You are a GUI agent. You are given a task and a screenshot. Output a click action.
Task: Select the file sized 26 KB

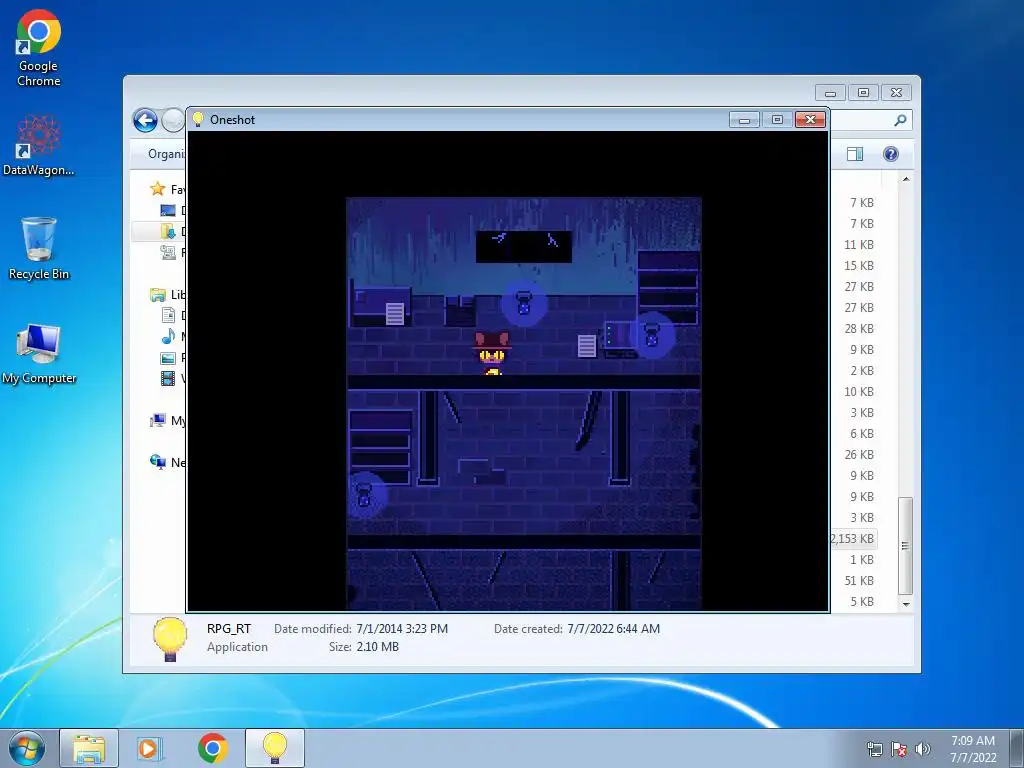click(x=858, y=455)
